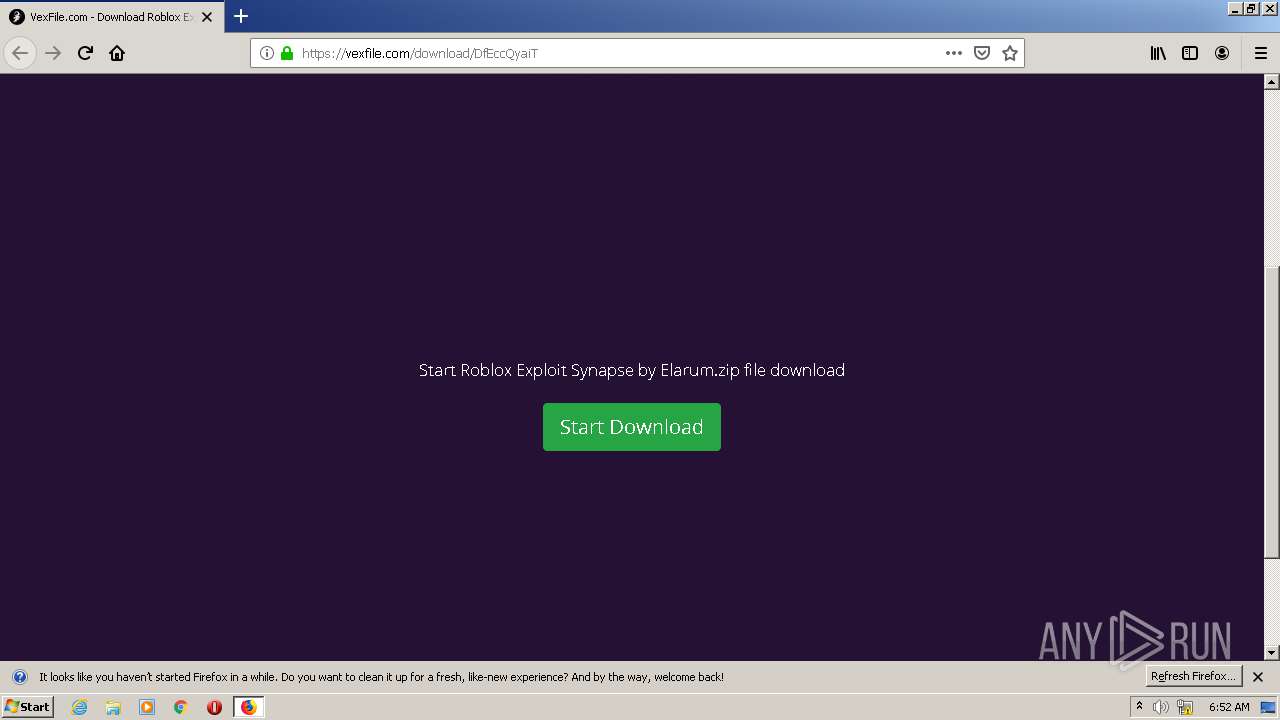Viewport: 1280px width, 720px height.
Task: Open the Firefox account icon
Action: [1222, 53]
